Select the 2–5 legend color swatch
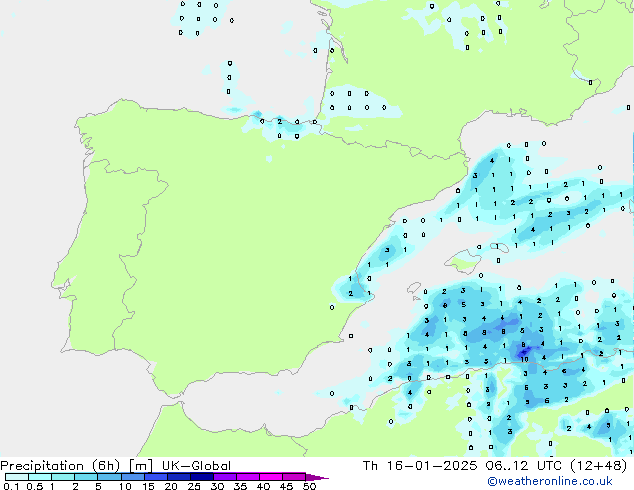634x490 pixels. point(86,477)
